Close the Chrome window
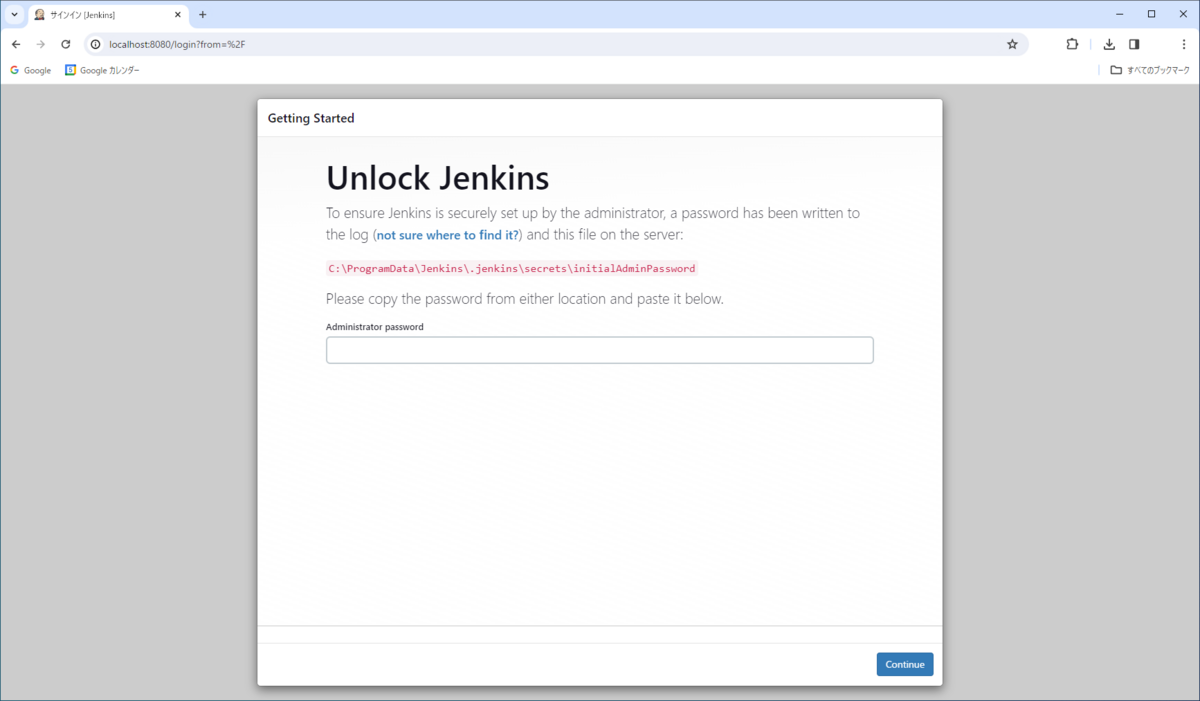The width and height of the screenshot is (1200, 701). (x=1184, y=14)
